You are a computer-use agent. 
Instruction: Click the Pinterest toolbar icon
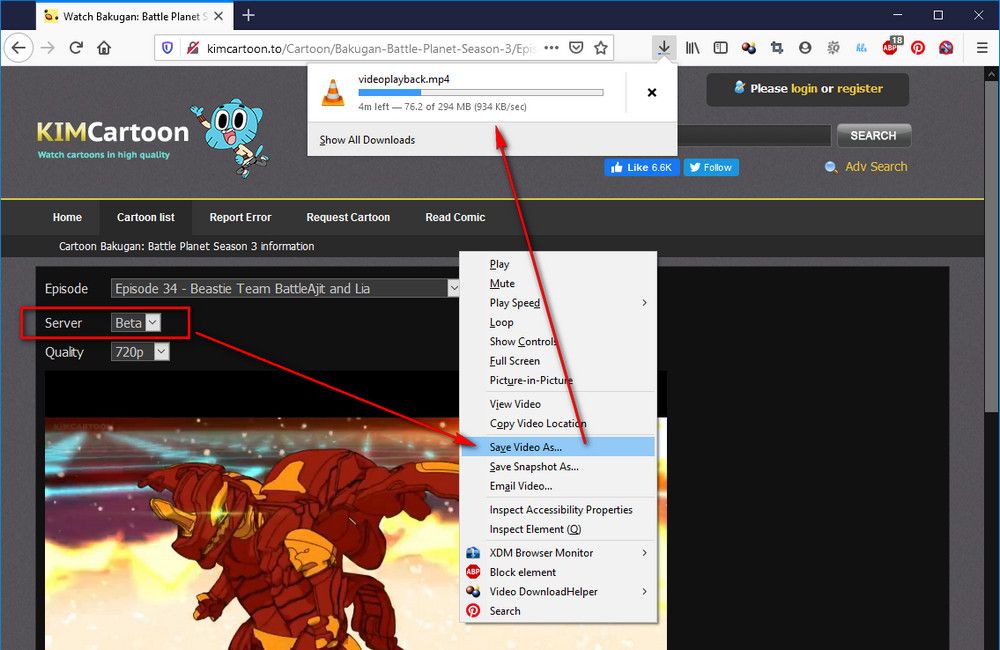[918, 48]
